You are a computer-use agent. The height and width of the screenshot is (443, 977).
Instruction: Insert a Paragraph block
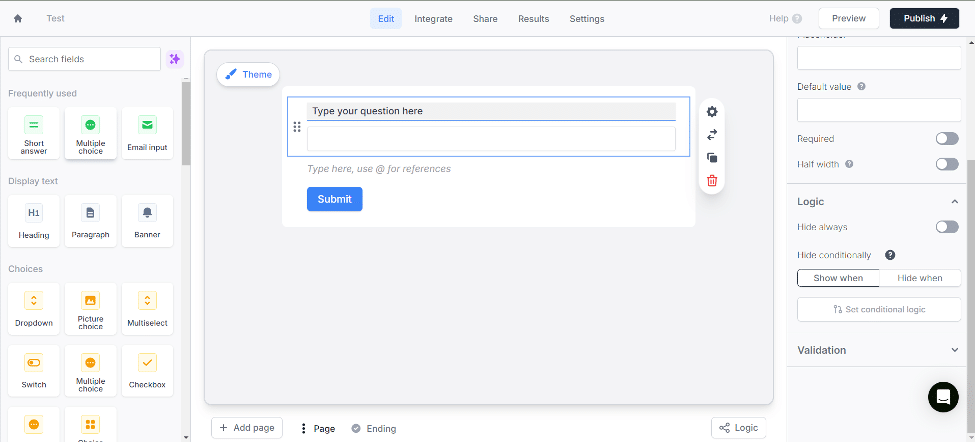[x=90, y=221]
